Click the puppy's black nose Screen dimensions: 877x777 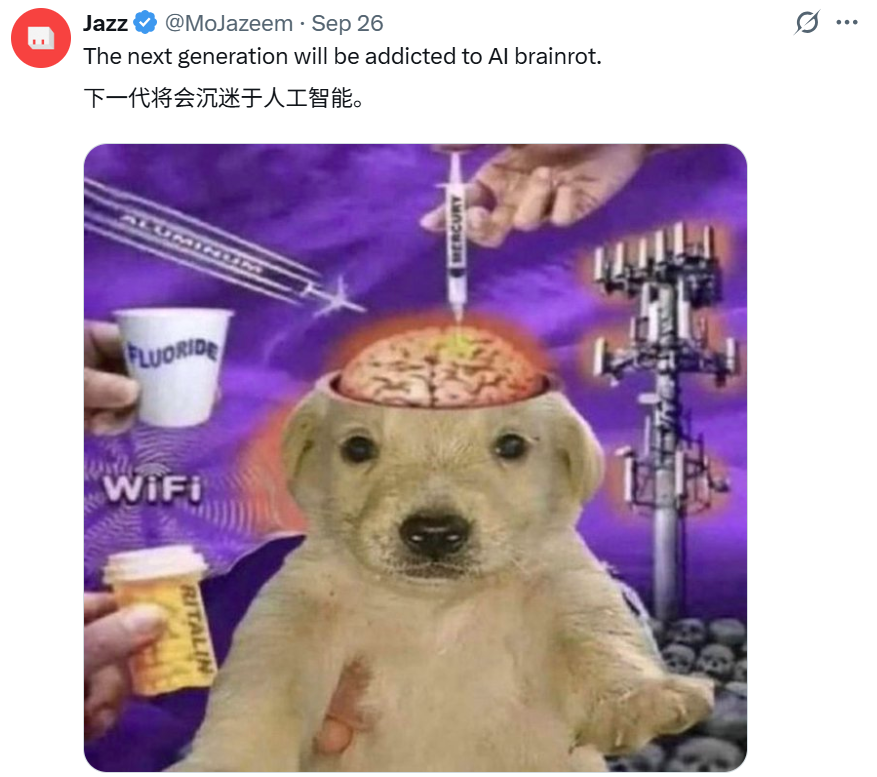pos(435,534)
